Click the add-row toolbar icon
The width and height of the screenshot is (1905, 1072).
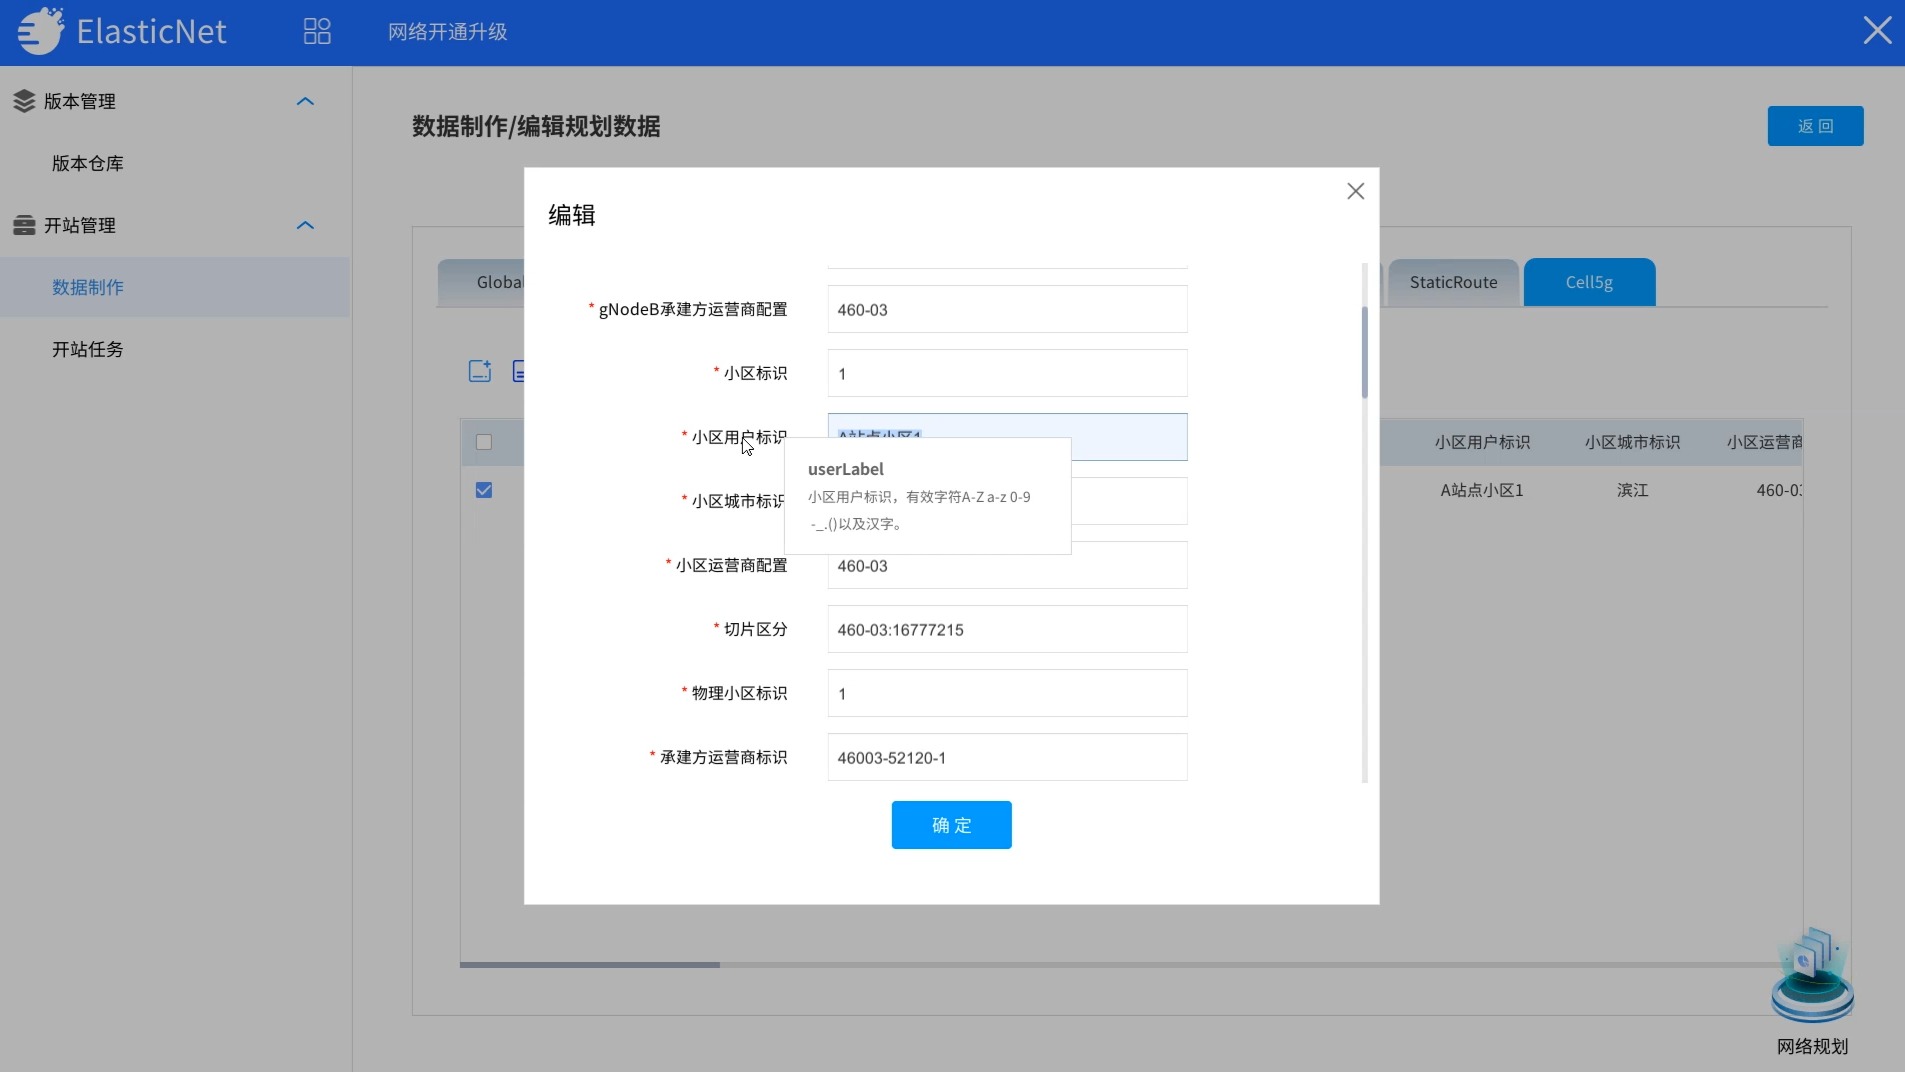(x=480, y=371)
